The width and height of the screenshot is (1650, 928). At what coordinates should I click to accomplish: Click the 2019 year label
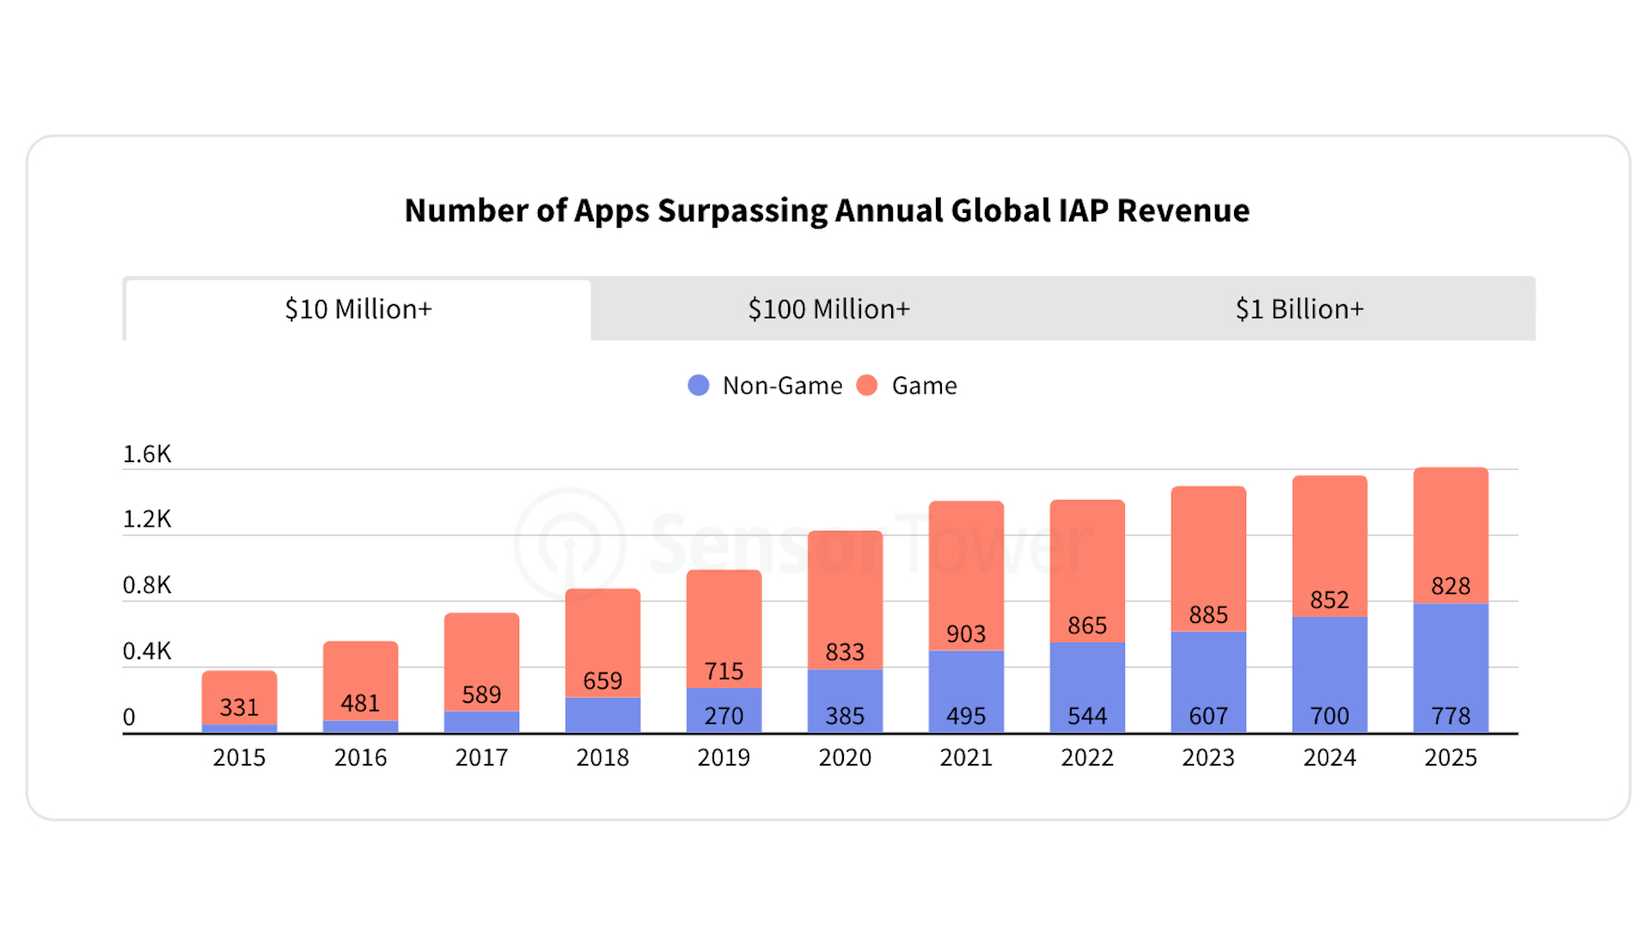[x=724, y=757]
